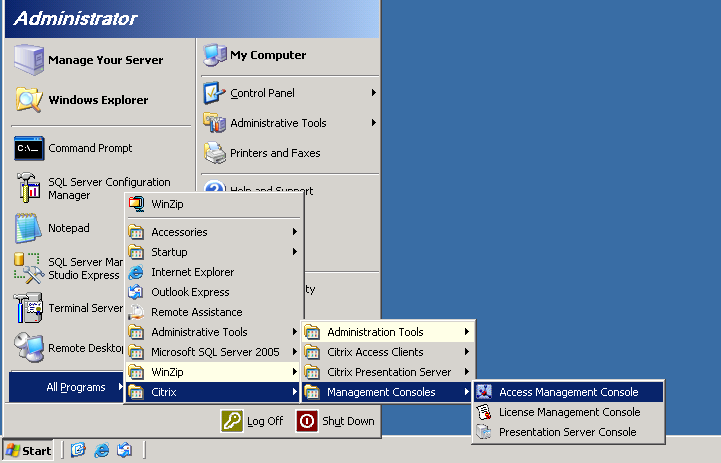
Task: Open the Accessories program group
Action: point(213,232)
